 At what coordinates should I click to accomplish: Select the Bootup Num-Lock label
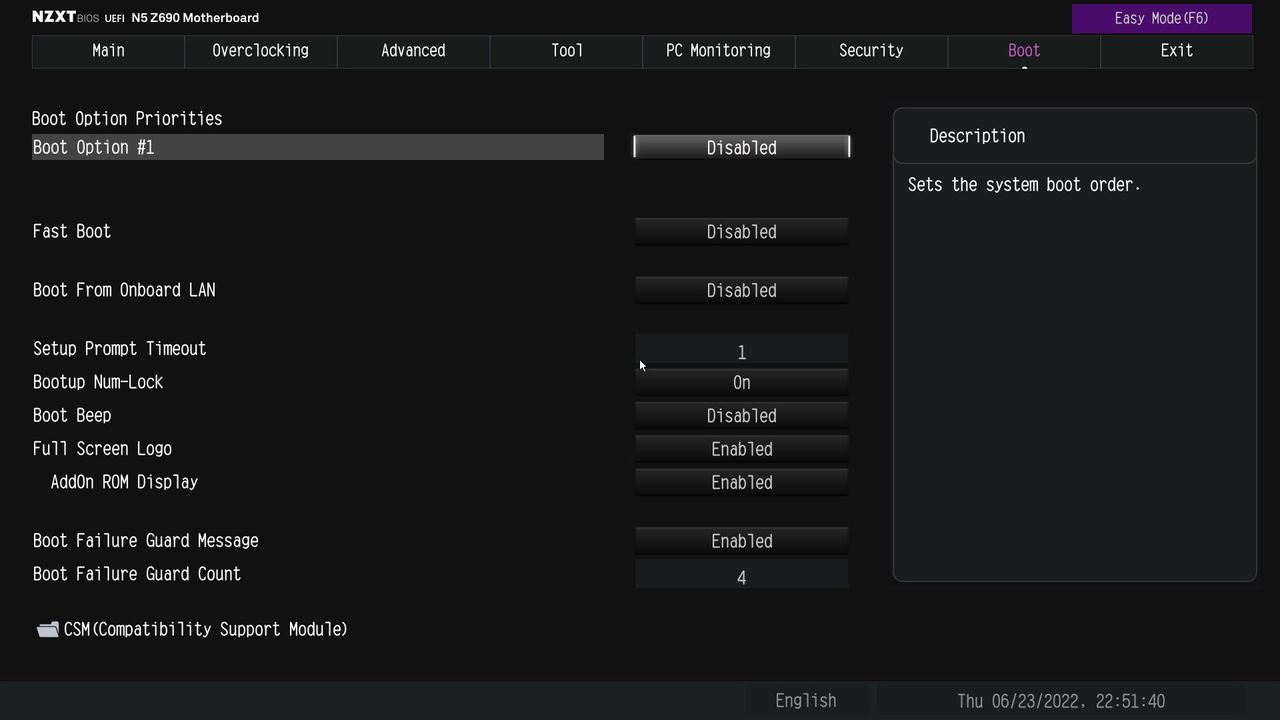98,382
